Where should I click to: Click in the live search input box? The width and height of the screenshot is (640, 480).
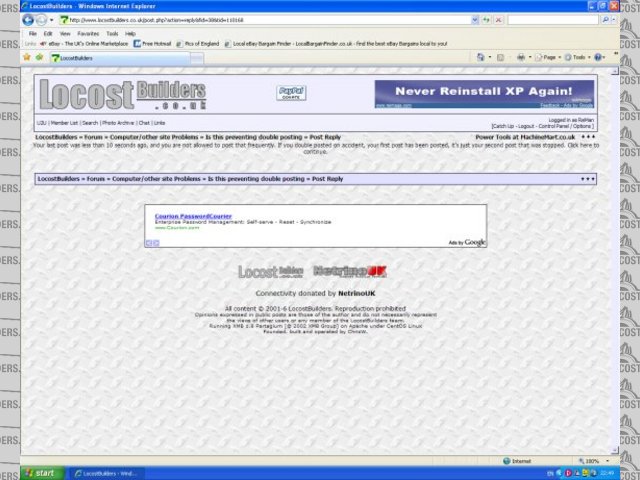[550, 20]
